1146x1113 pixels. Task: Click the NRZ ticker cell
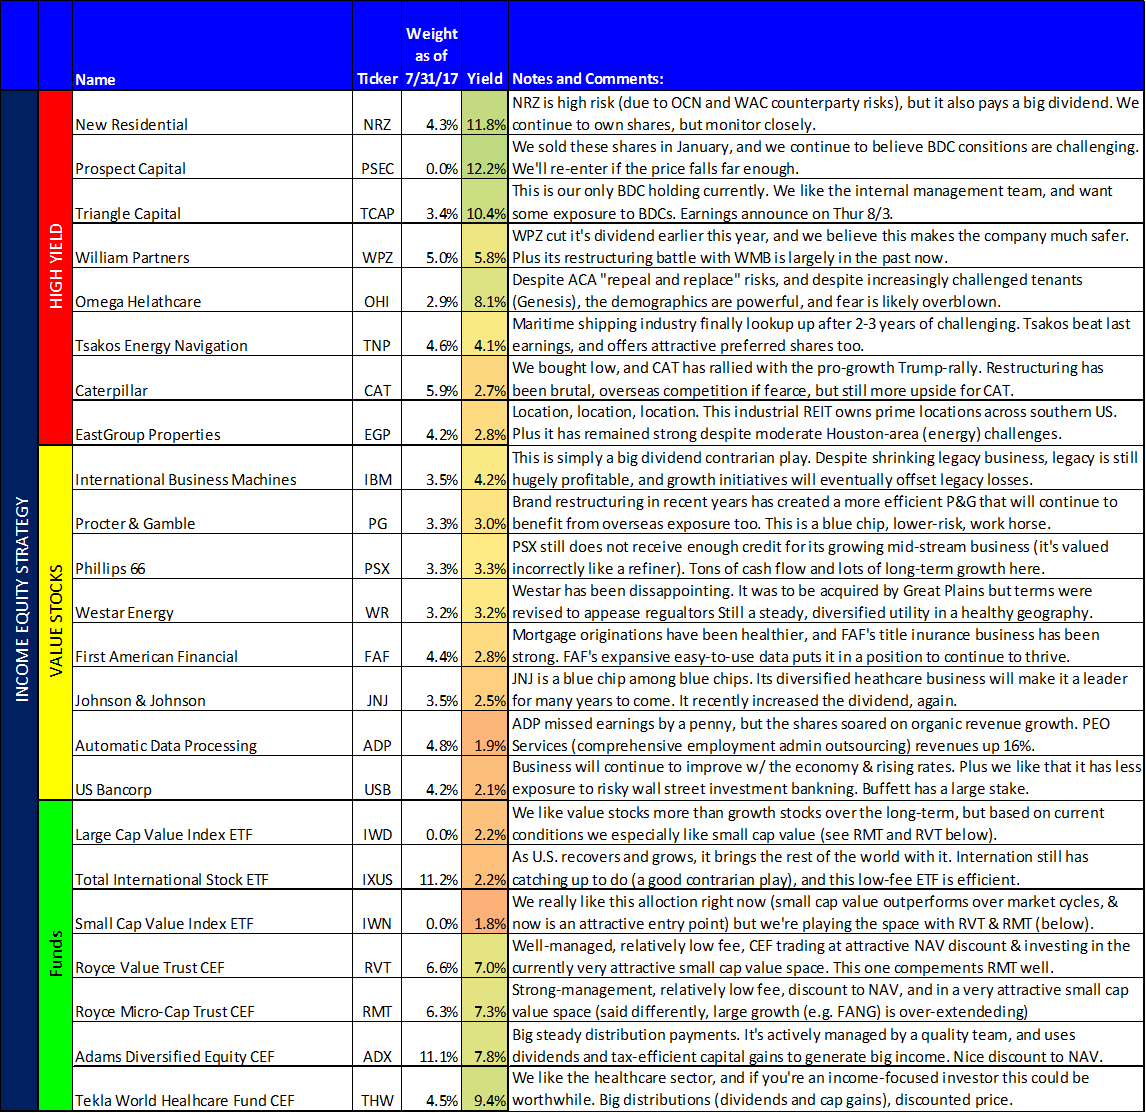(377, 113)
